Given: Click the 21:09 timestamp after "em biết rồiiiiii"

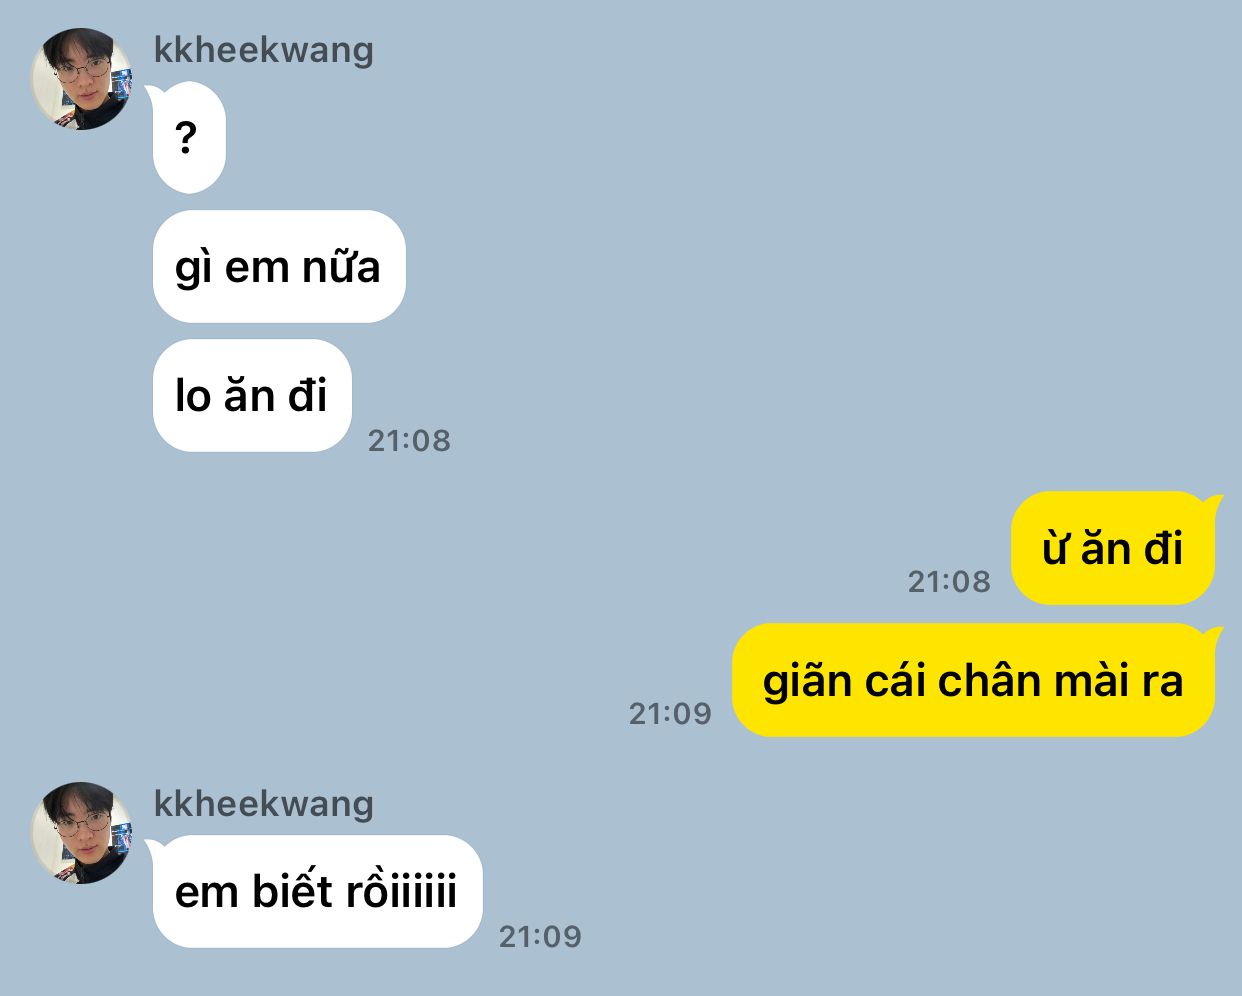Looking at the screenshot, I should 540,937.
